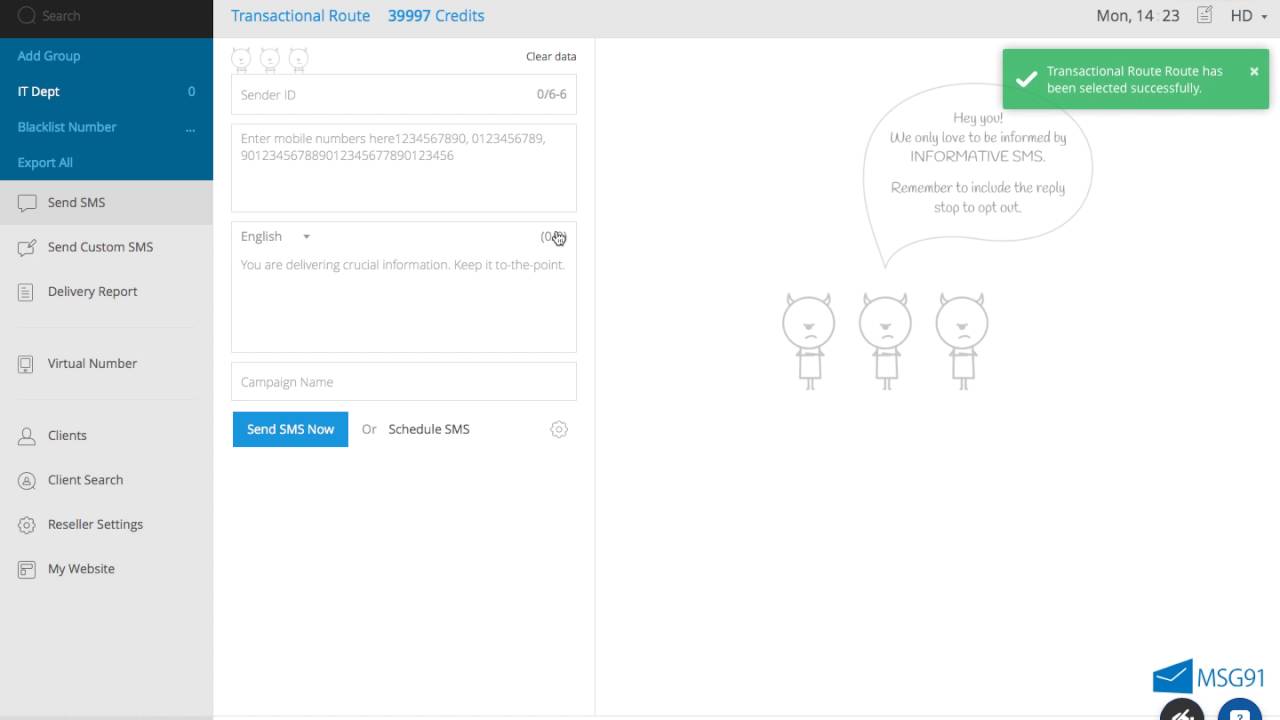1280x720 pixels.
Task: Go to My Website
Action: pos(106,569)
